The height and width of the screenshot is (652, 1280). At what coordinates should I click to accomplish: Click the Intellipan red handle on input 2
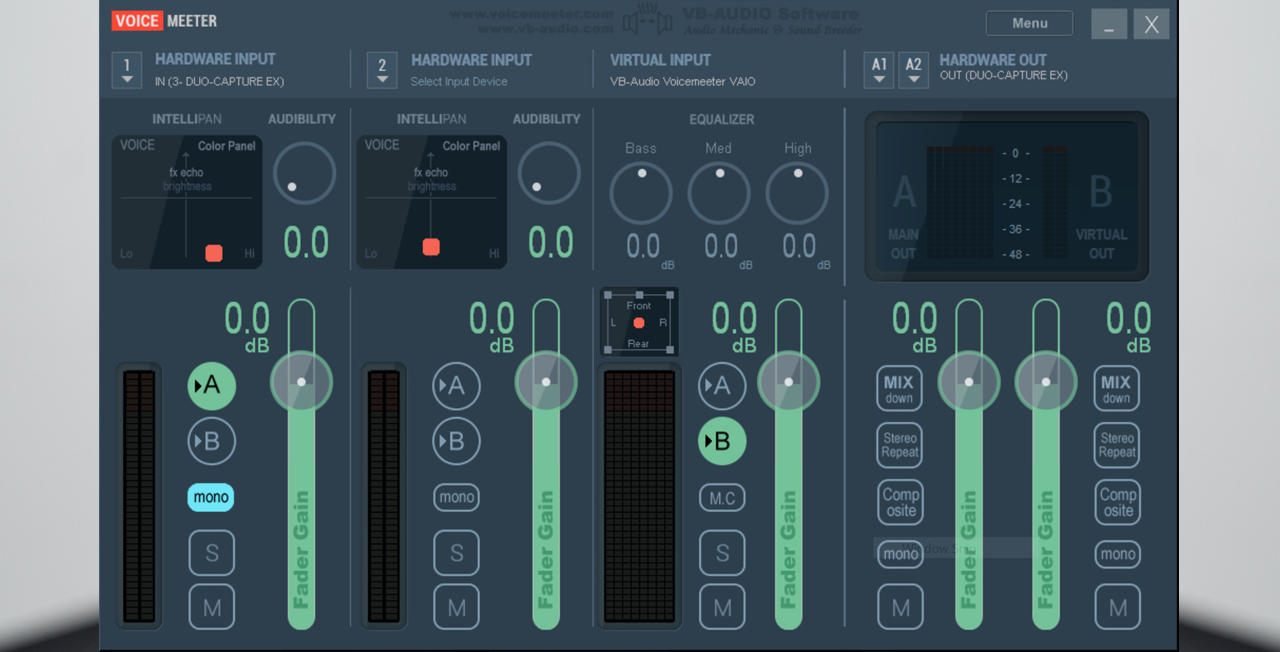coord(431,247)
